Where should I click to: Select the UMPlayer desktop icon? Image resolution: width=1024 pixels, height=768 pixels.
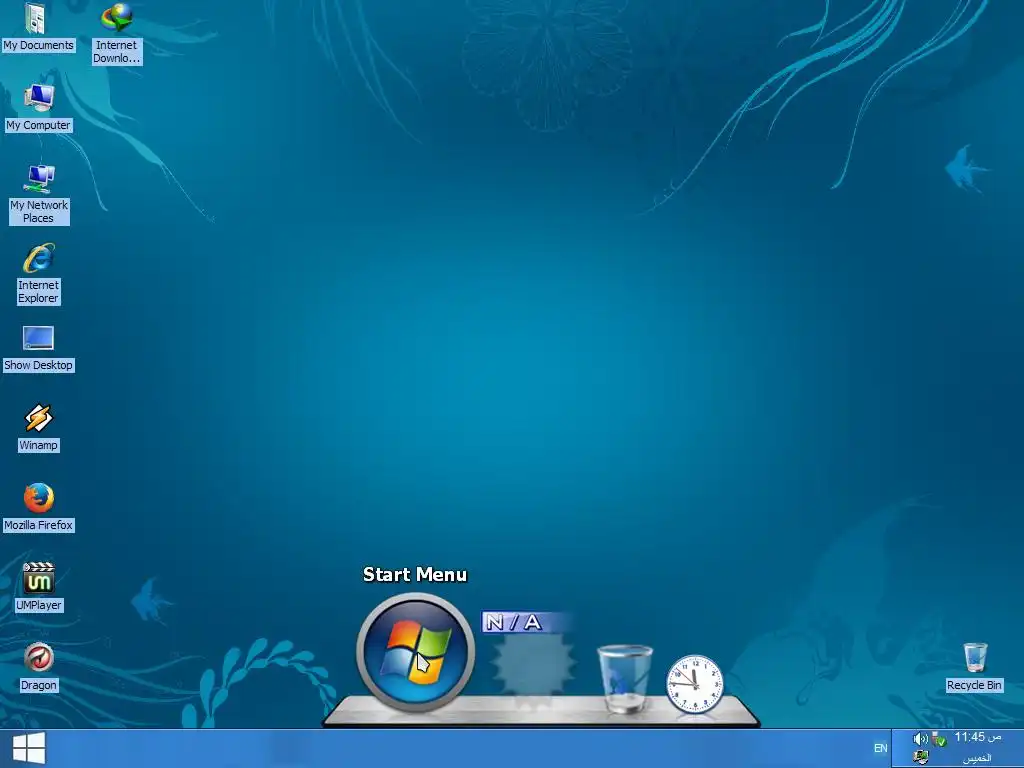[39, 587]
